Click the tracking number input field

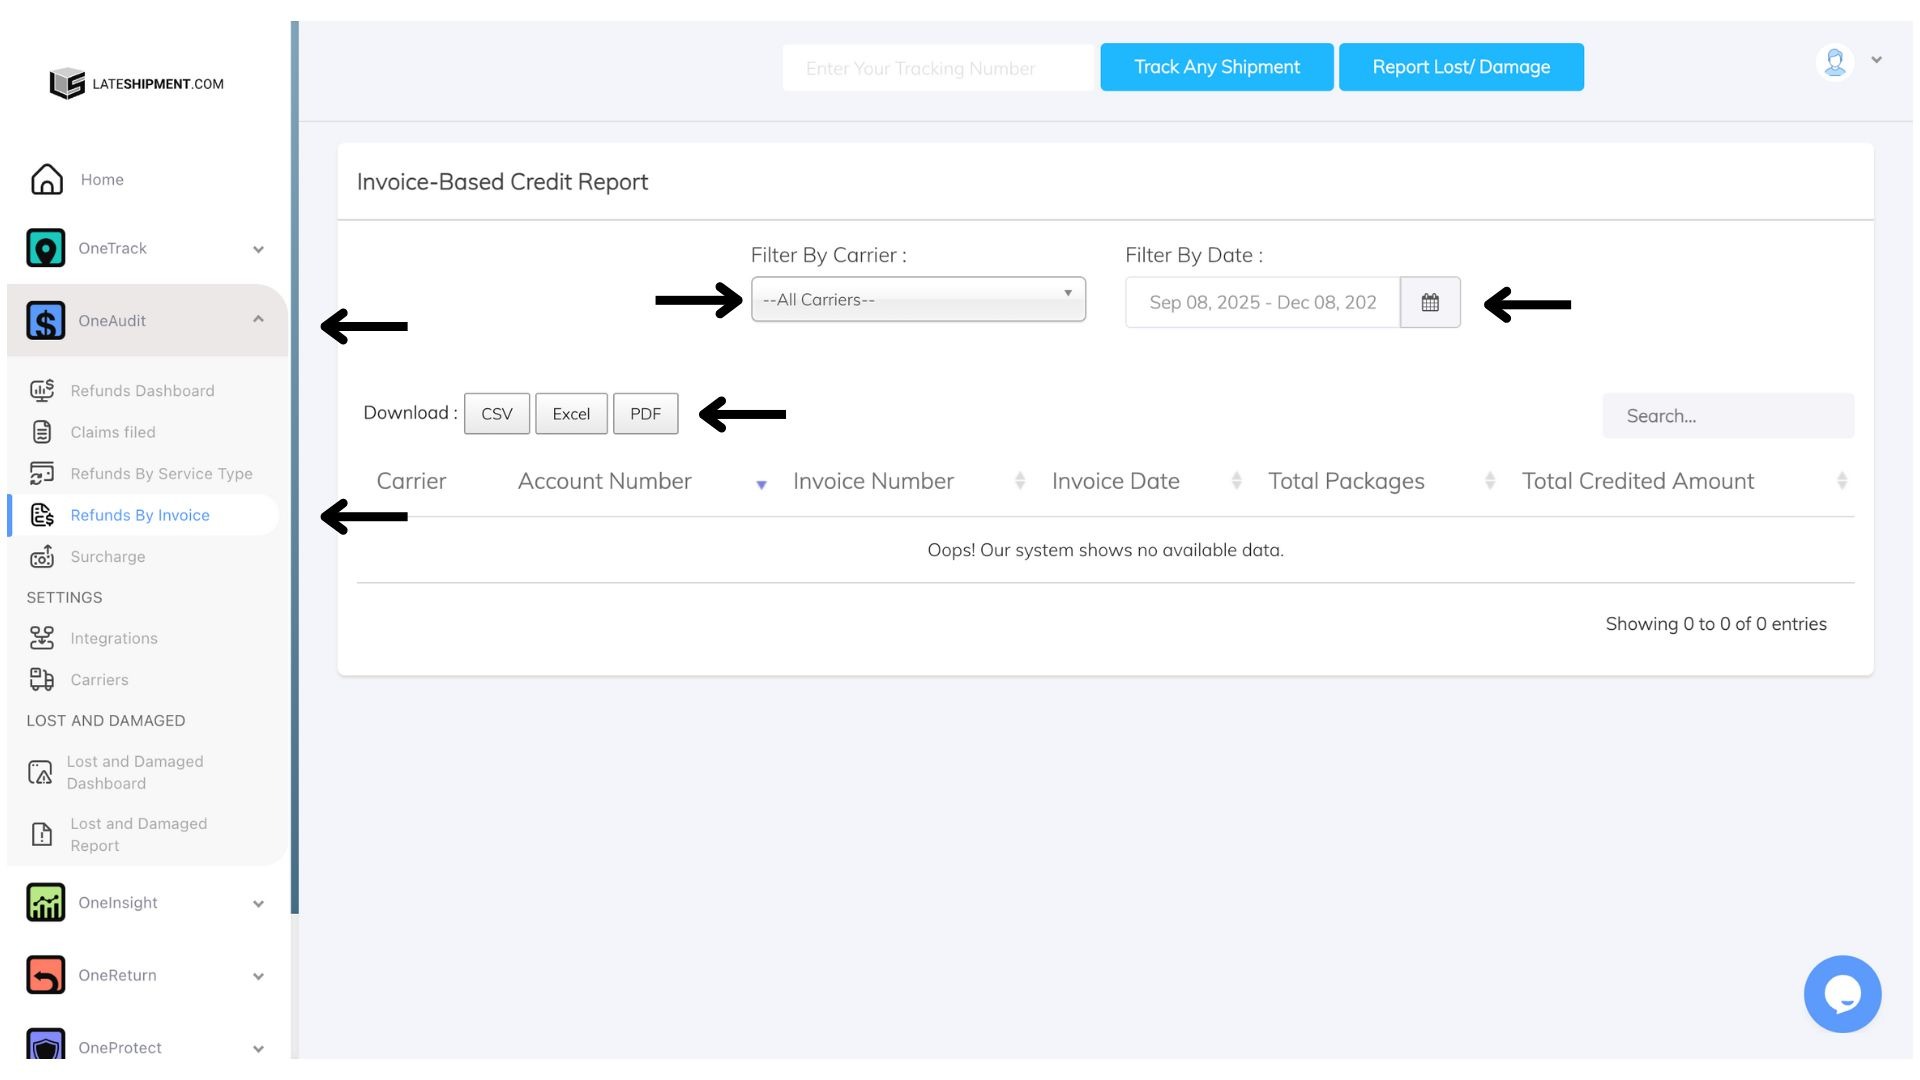937,68
